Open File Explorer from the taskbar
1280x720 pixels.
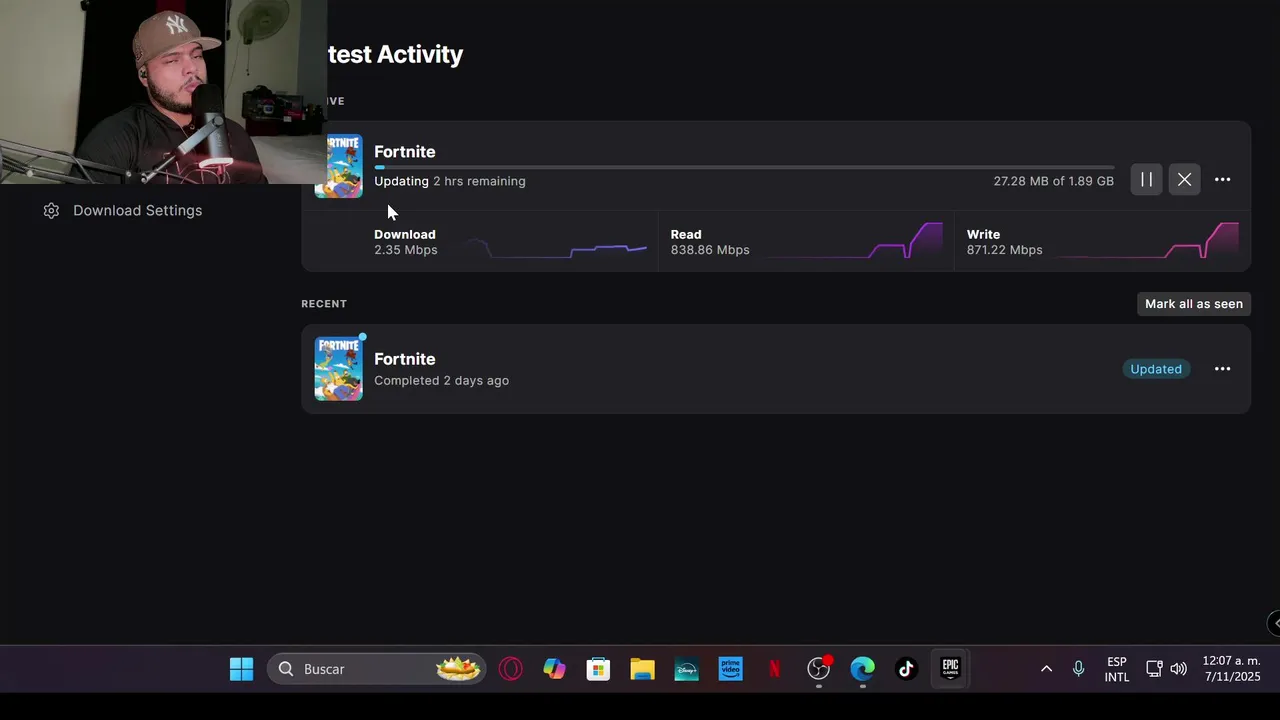(642, 669)
